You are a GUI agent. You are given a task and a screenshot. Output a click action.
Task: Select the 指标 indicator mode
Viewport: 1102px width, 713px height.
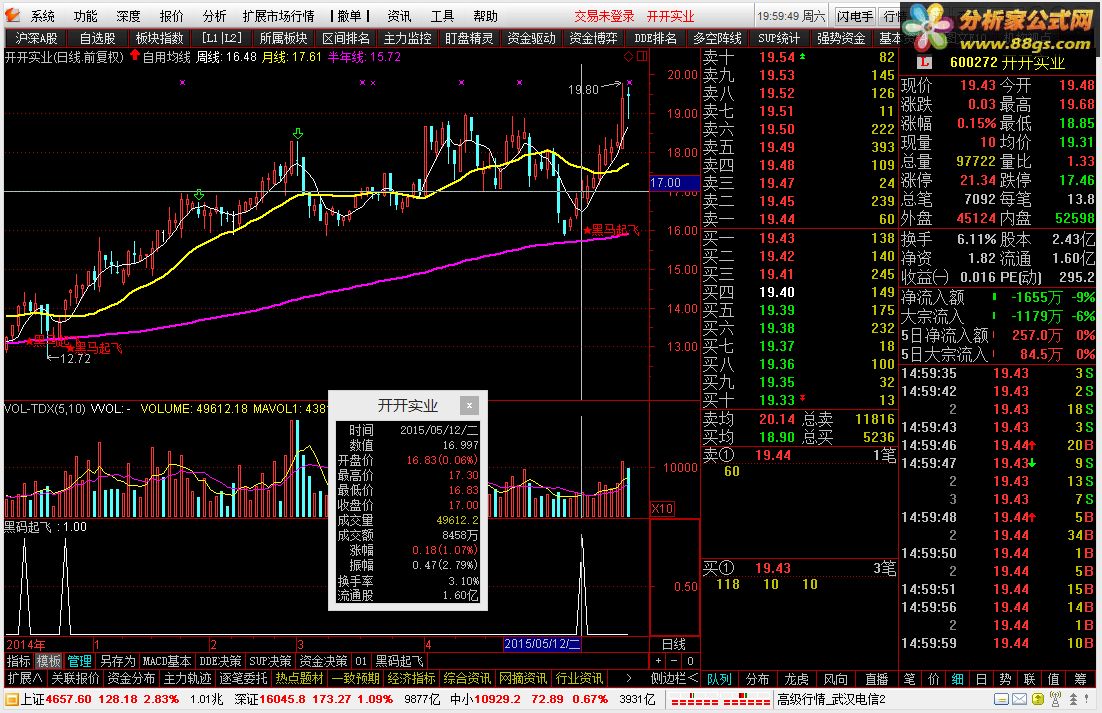[x=19, y=661]
